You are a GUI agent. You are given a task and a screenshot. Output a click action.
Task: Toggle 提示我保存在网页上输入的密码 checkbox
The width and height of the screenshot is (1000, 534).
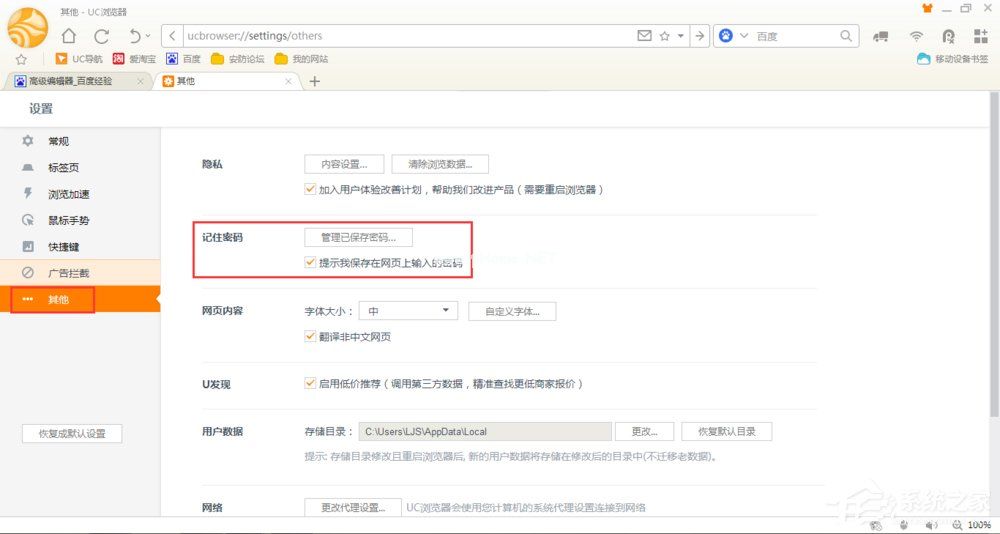pyautogui.click(x=310, y=263)
